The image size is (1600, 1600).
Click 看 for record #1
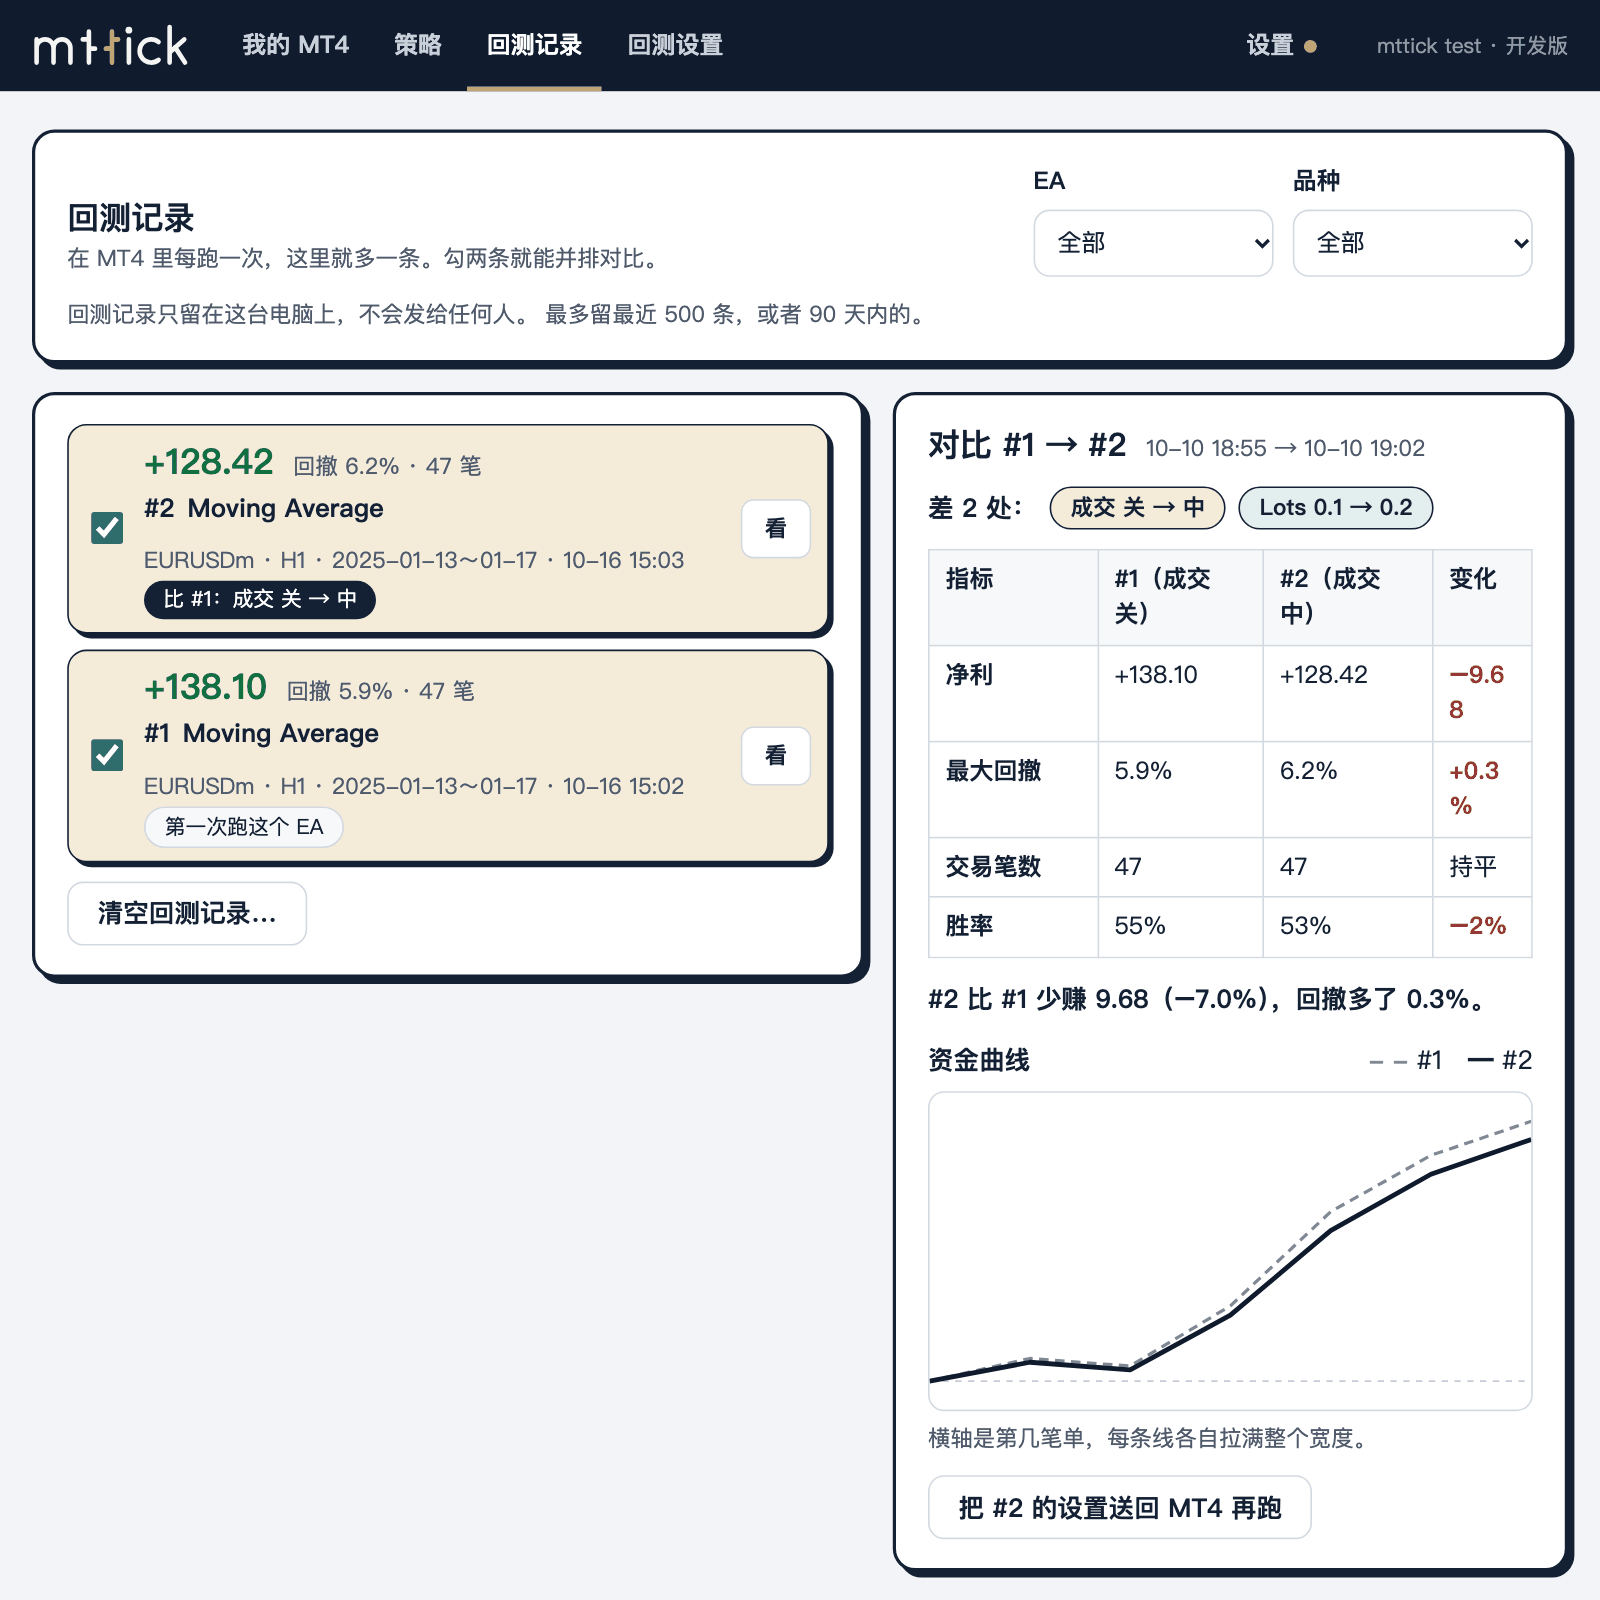[776, 756]
